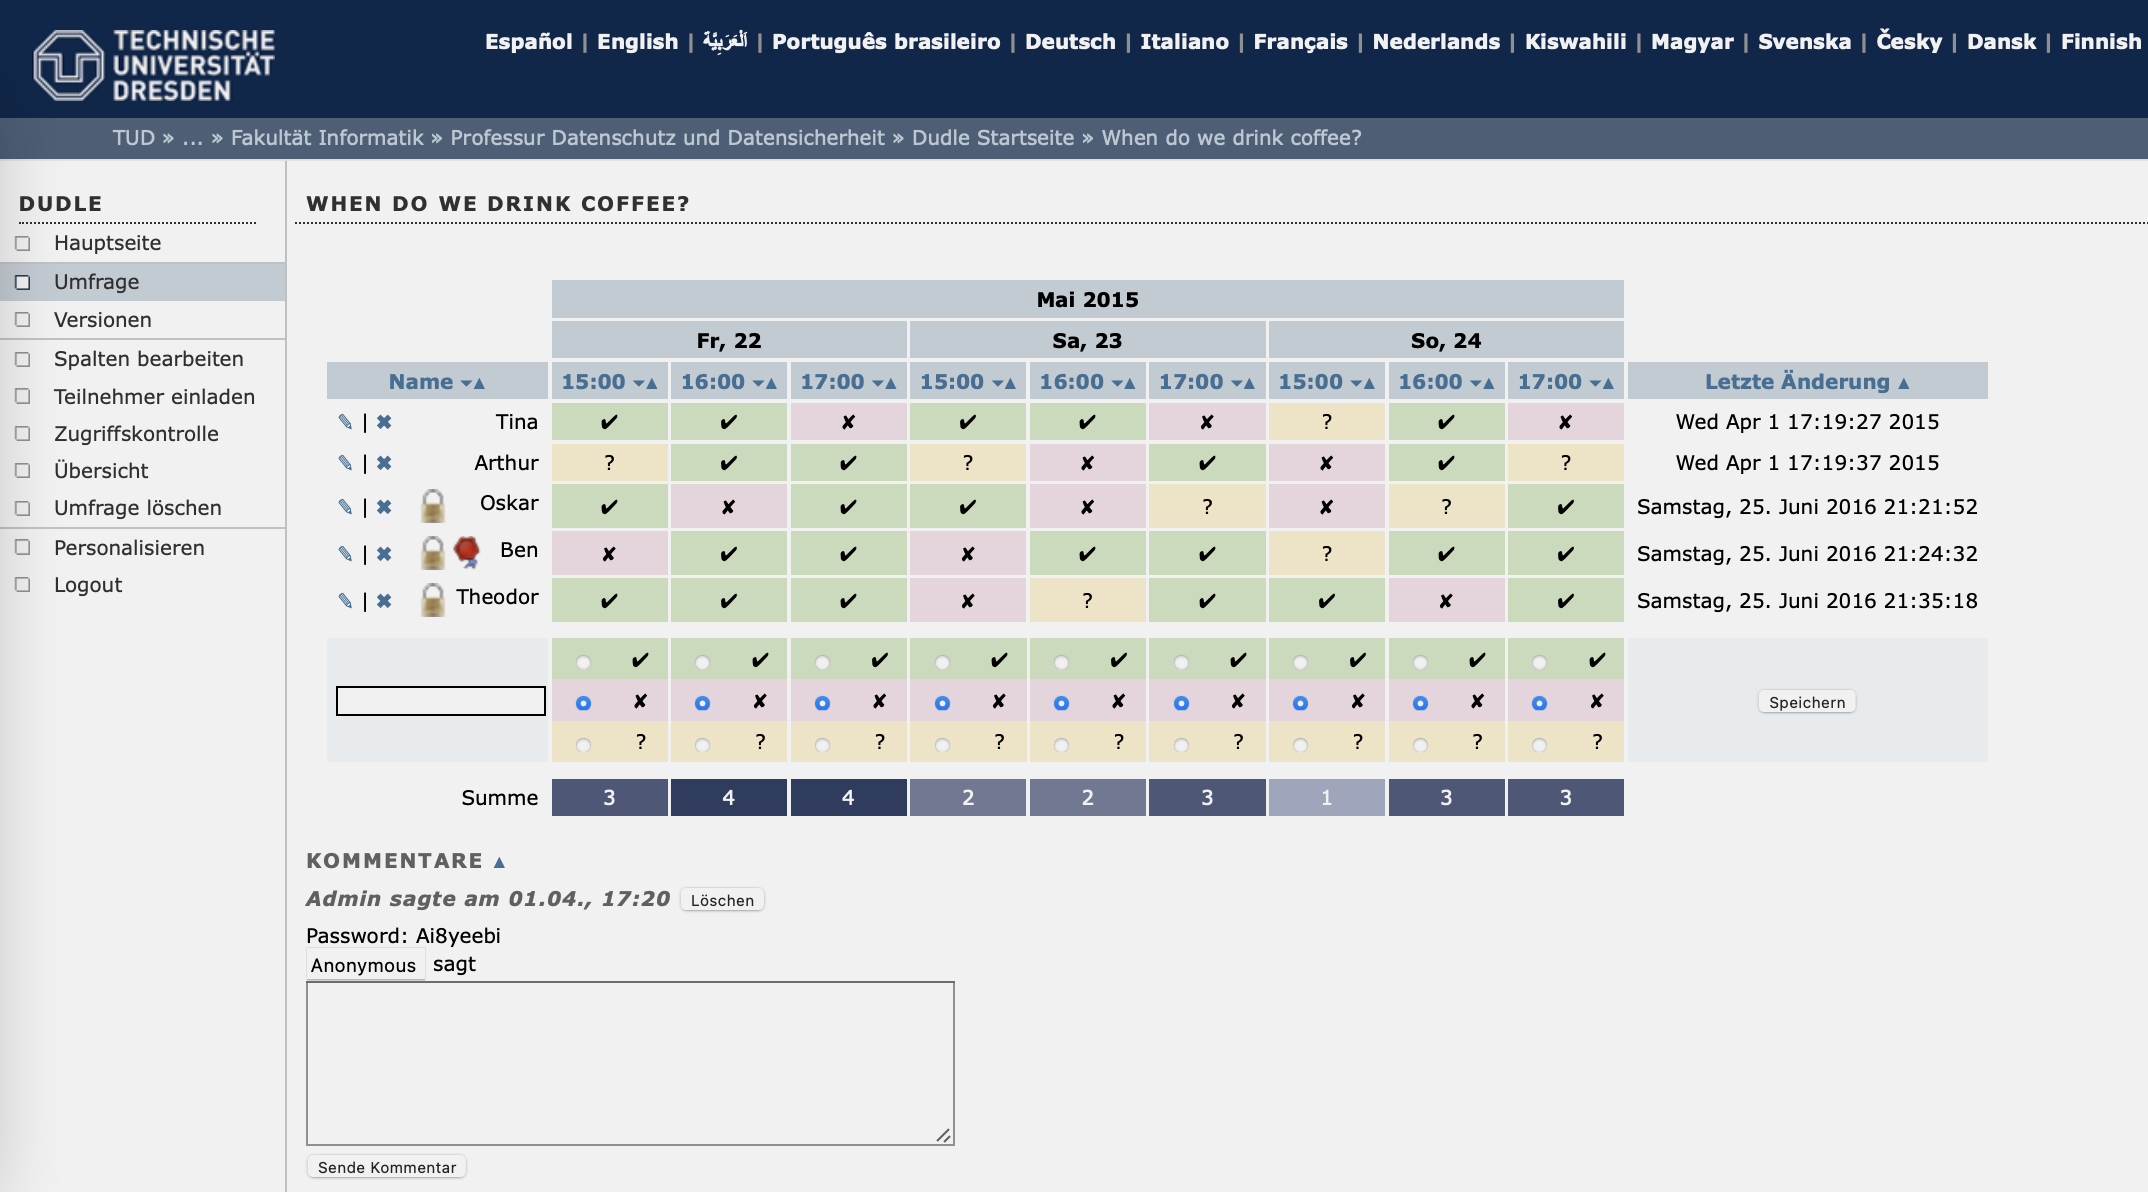
Task: Sort by Letzte Änderung column arrow
Action: pyautogui.click(x=1903, y=383)
